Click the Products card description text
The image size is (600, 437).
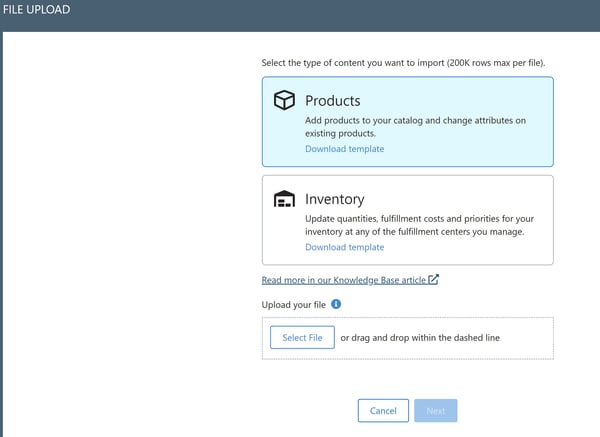click(x=415, y=126)
